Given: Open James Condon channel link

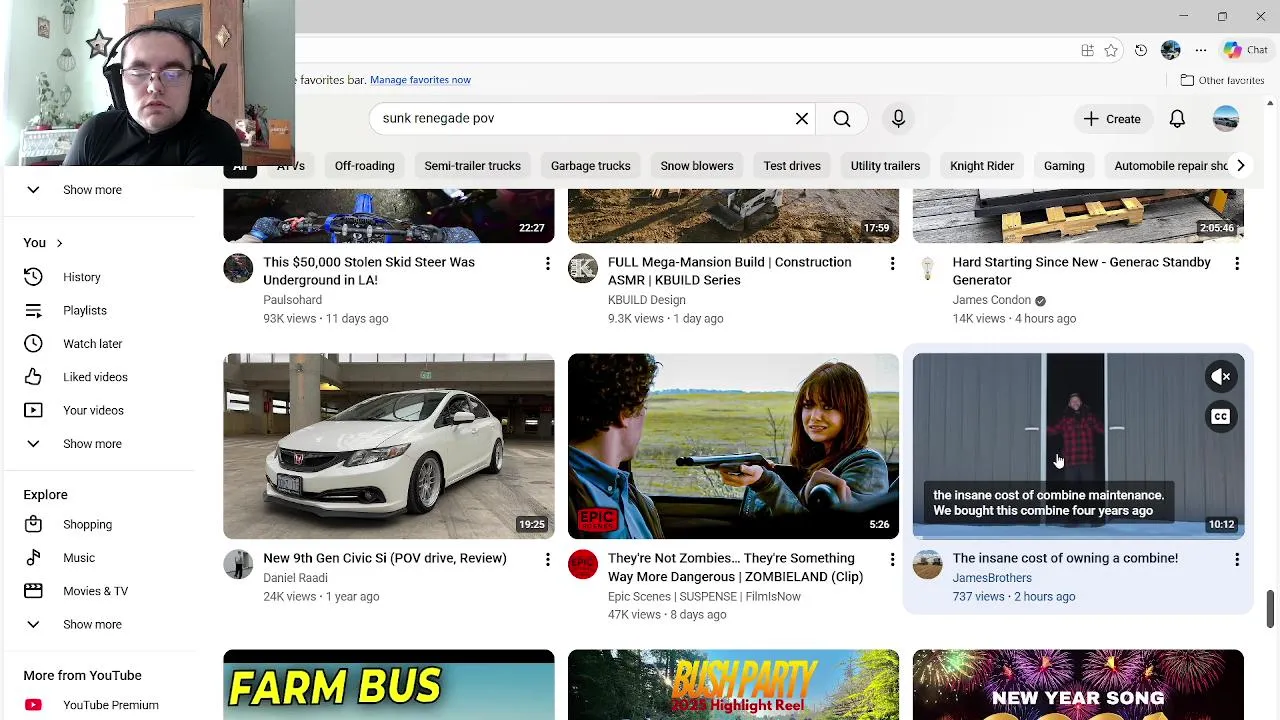Looking at the screenshot, I should [991, 300].
